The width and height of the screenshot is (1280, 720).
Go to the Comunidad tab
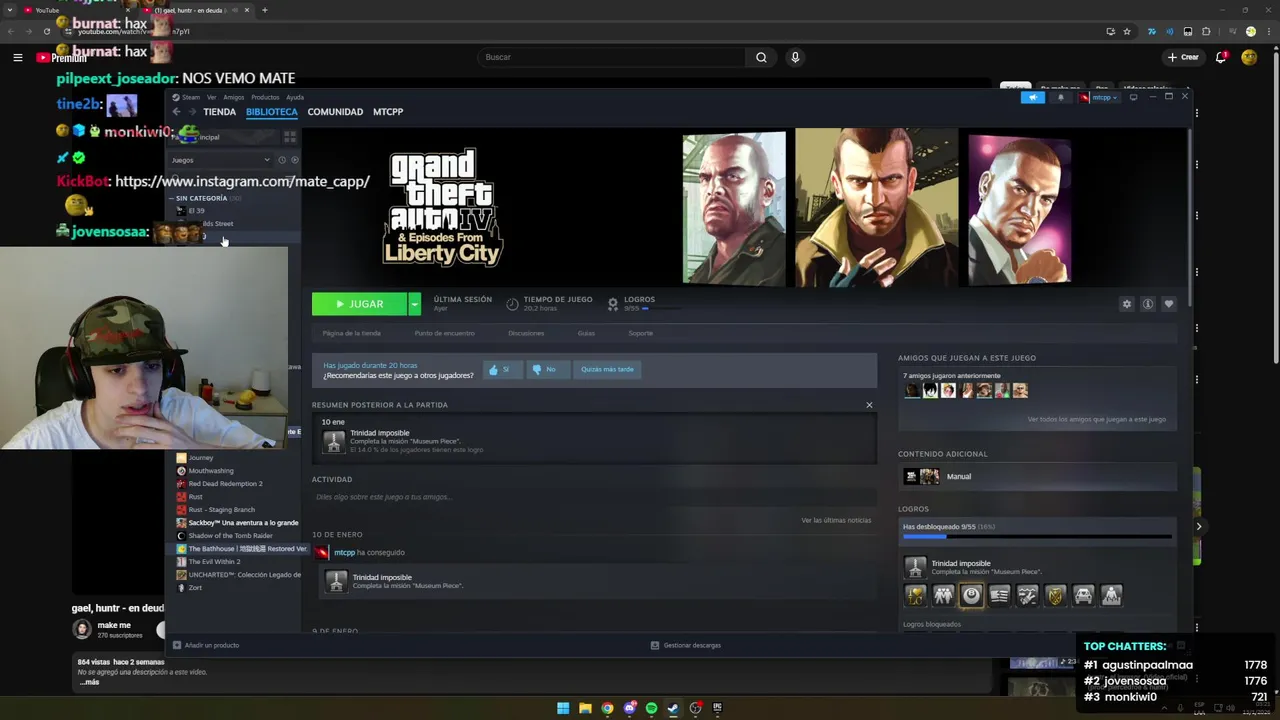(335, 112)
